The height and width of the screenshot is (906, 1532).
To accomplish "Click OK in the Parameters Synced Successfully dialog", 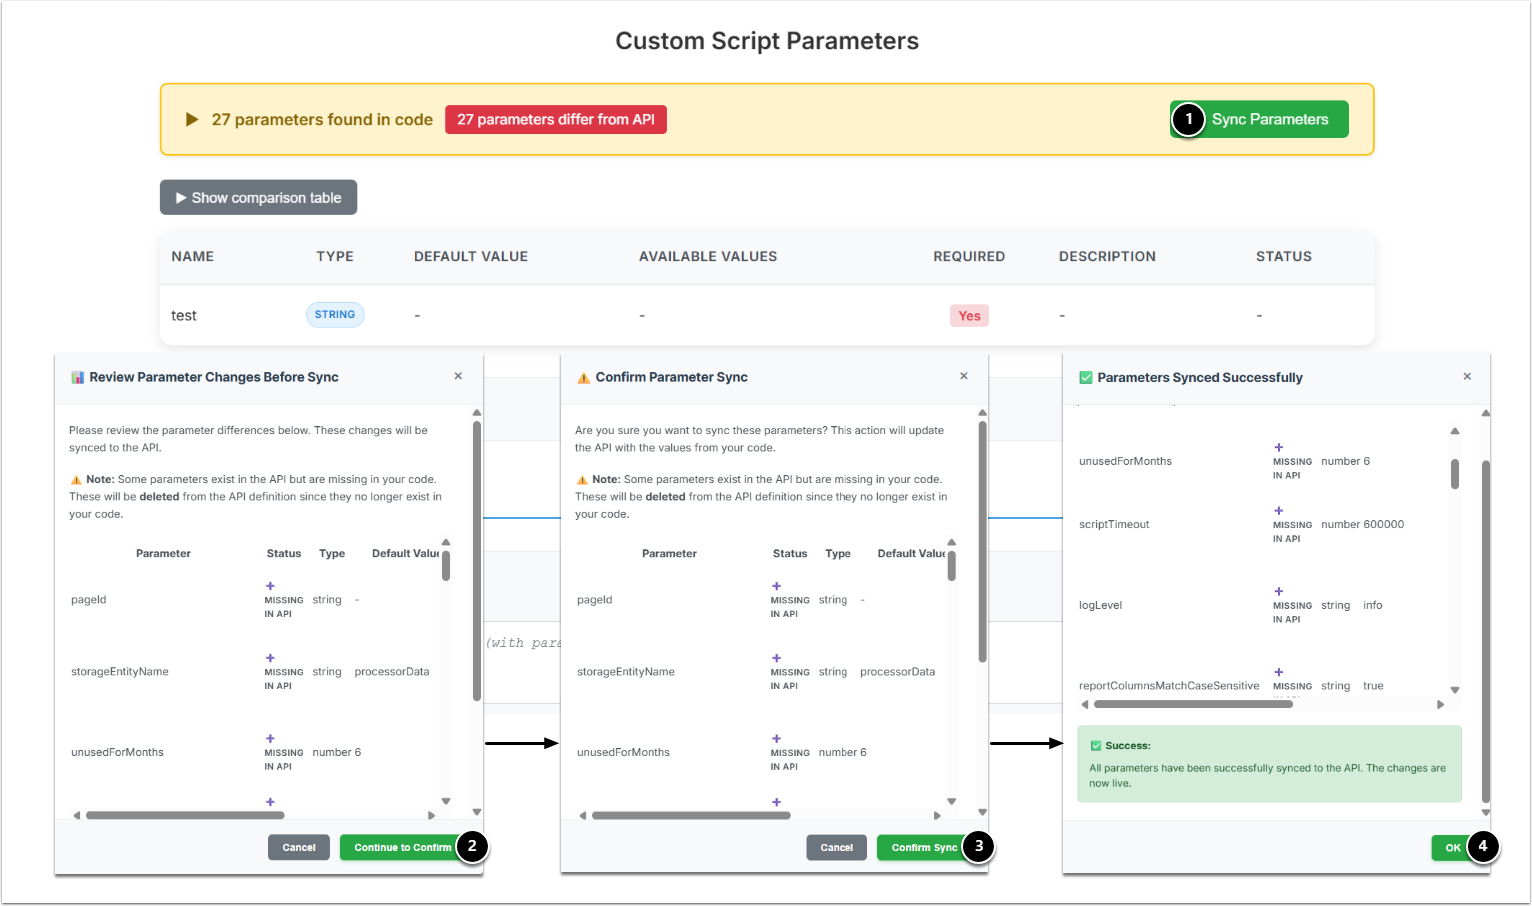I will (x=1452, y=847).
